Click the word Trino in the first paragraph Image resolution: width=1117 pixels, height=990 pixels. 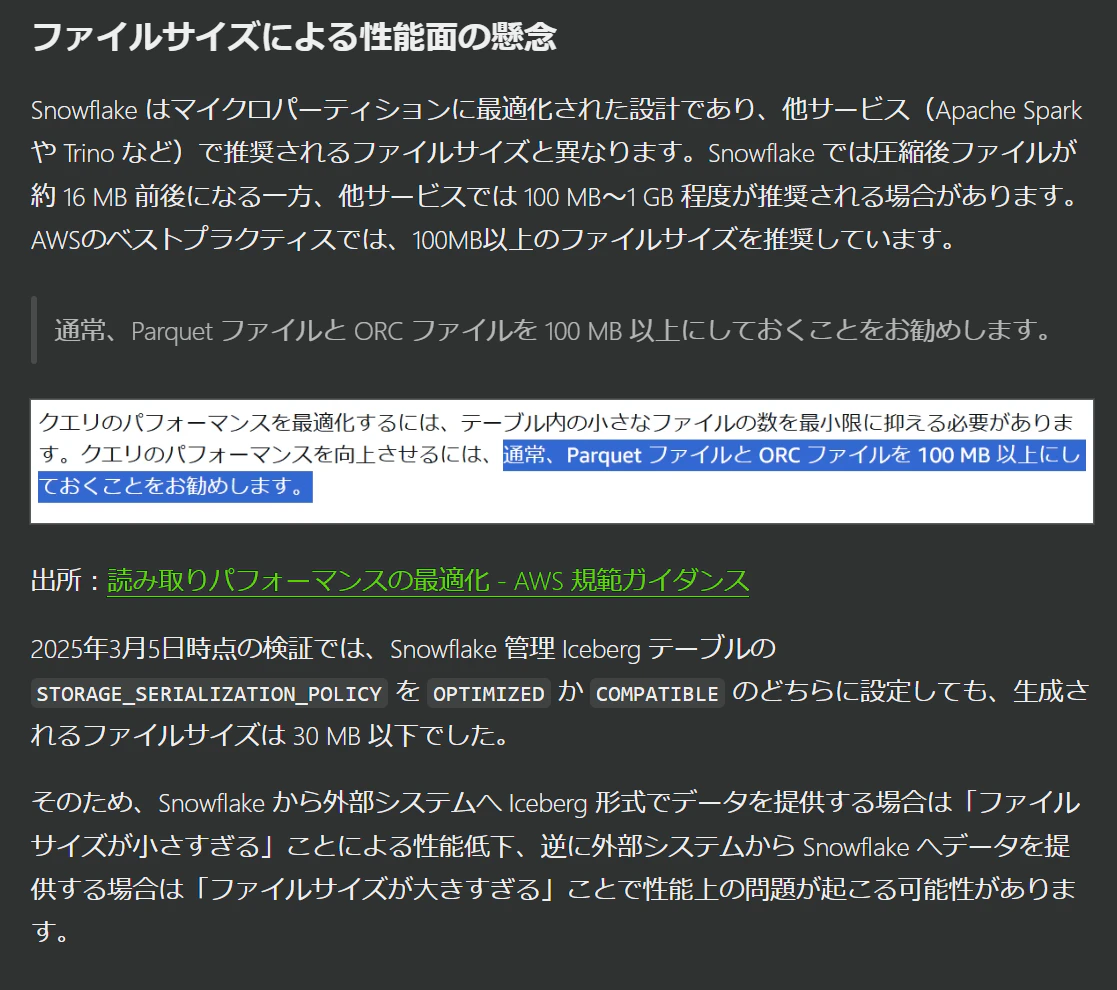click(89, 153)
